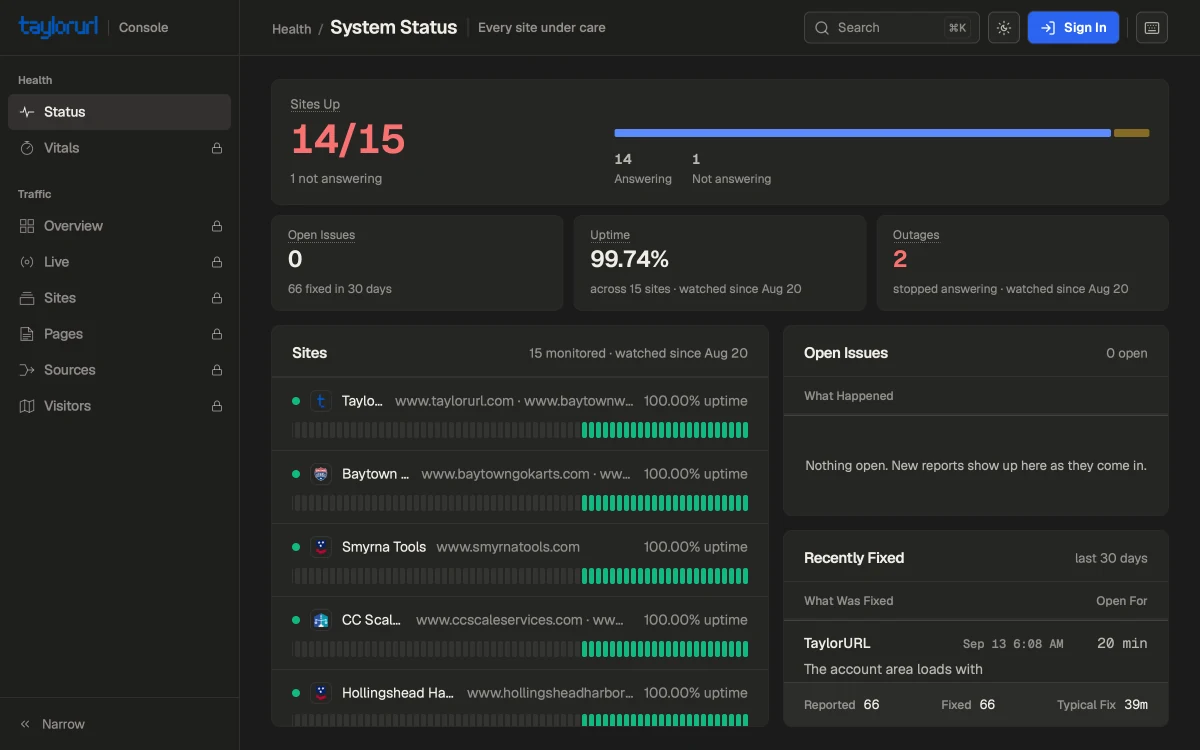
Task: Click '1 Not answering' legend
Action: pyautogui.click(x=731, y=168)
